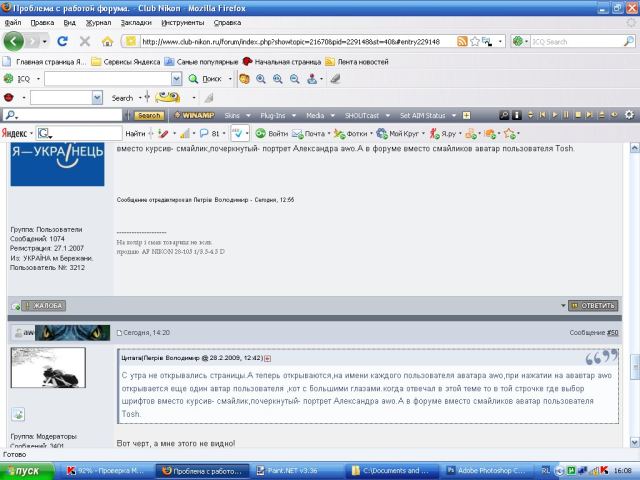Open the Файл menu
640x480 pixels.
coord(13,23)
